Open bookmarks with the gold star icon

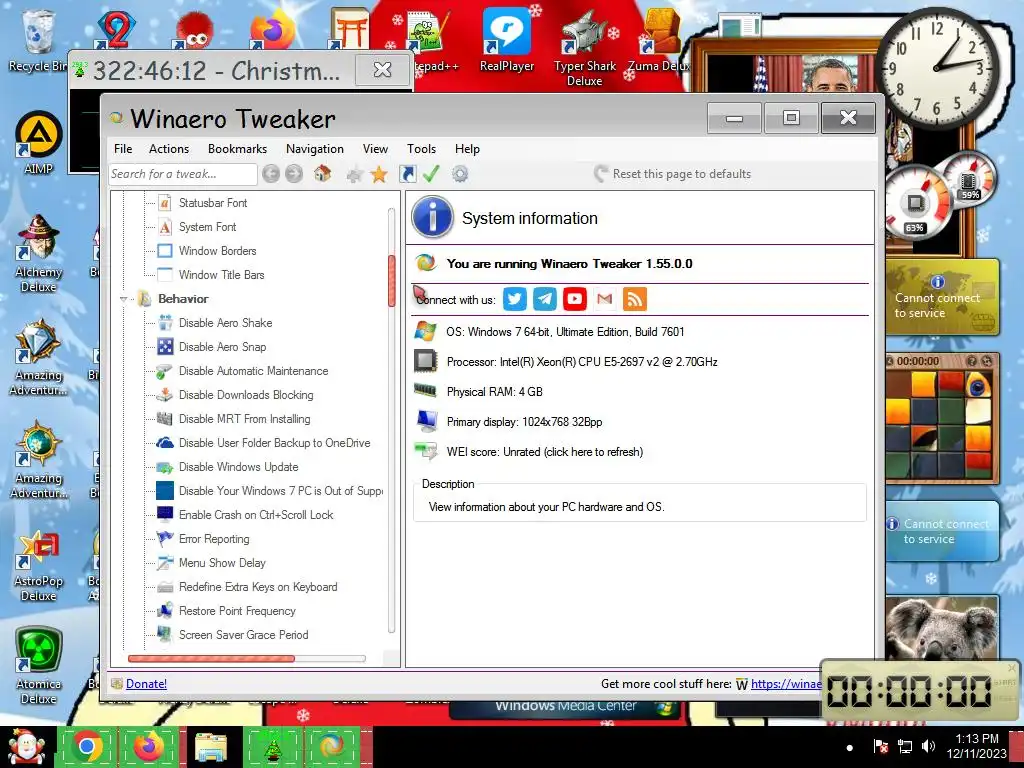click(379, 174)
